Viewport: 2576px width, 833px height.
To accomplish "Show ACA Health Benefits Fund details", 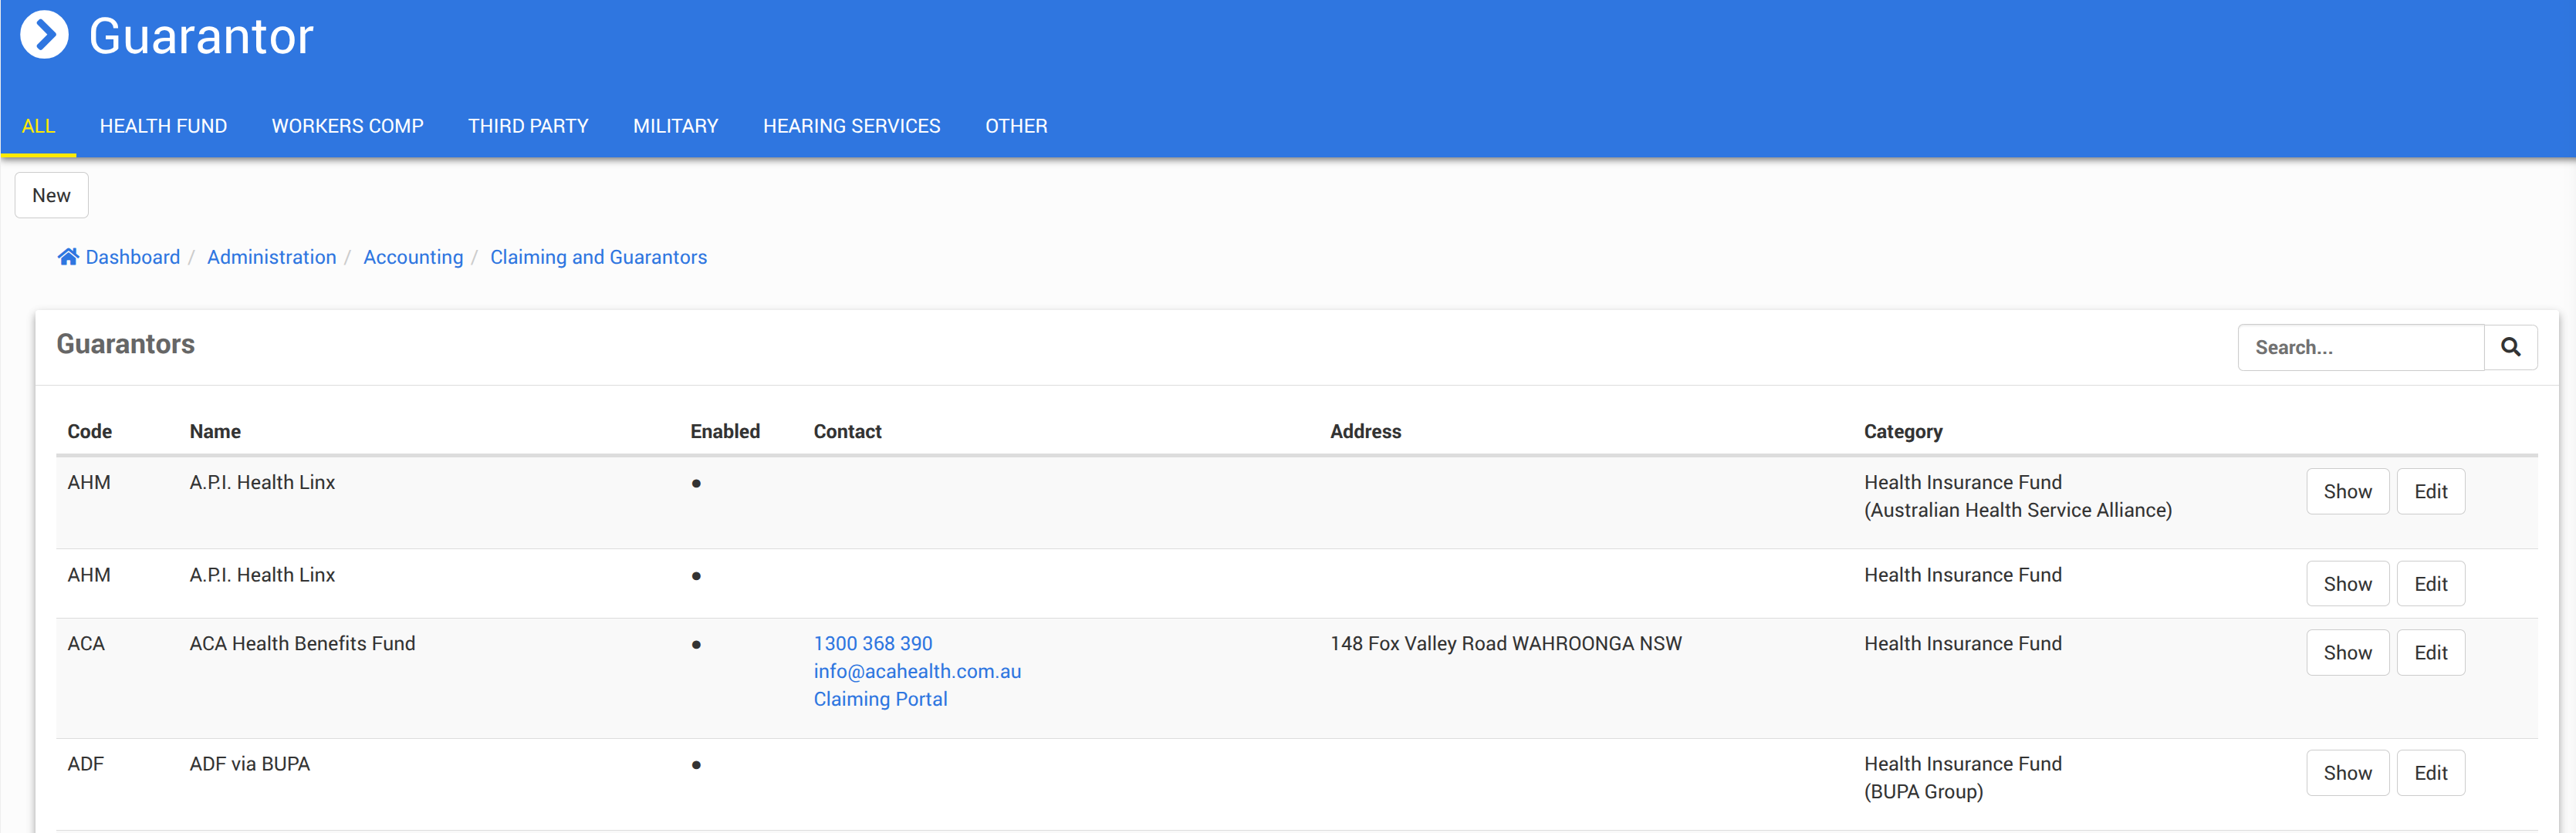I will pos(2347,653).
